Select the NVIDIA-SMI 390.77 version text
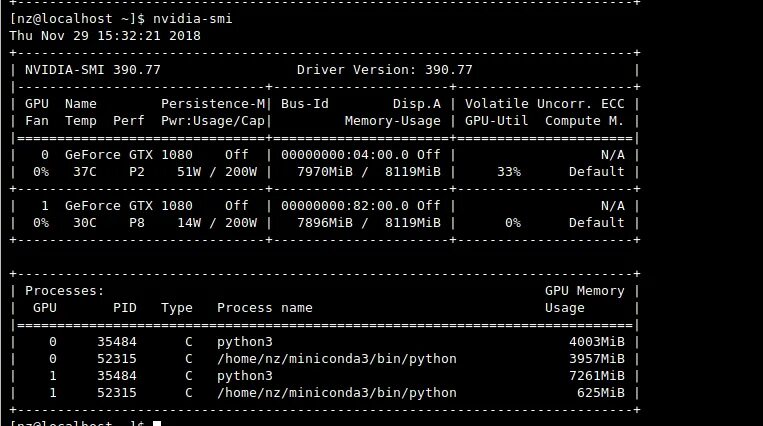The width and height of the screenshot is (763, 426). pyautogui.click(x=92, y=70)
